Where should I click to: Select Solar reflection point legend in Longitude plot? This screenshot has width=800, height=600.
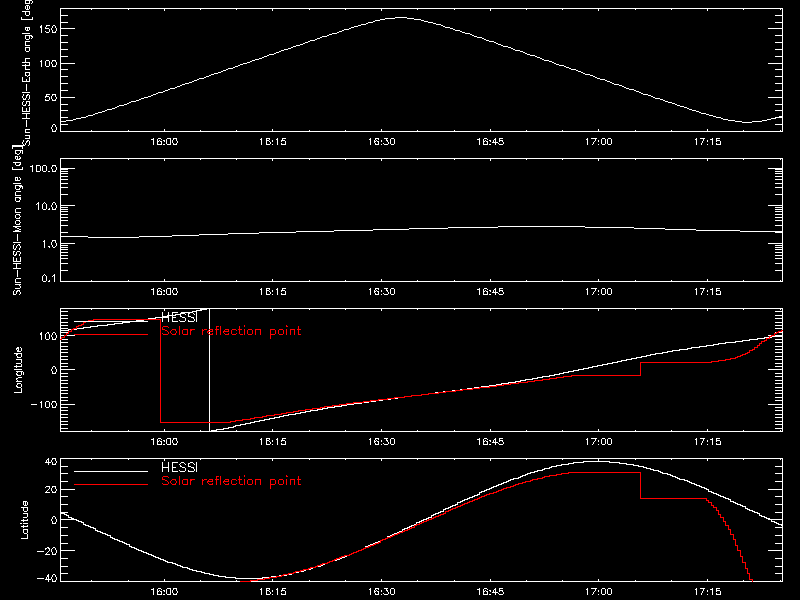(x=231, y=331)
